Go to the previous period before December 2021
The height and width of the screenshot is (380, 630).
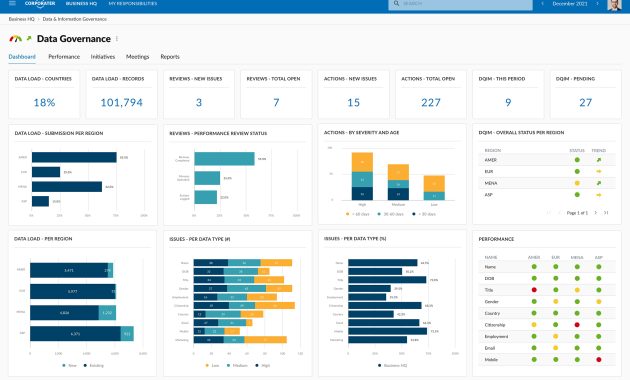(x=542, y=3)
